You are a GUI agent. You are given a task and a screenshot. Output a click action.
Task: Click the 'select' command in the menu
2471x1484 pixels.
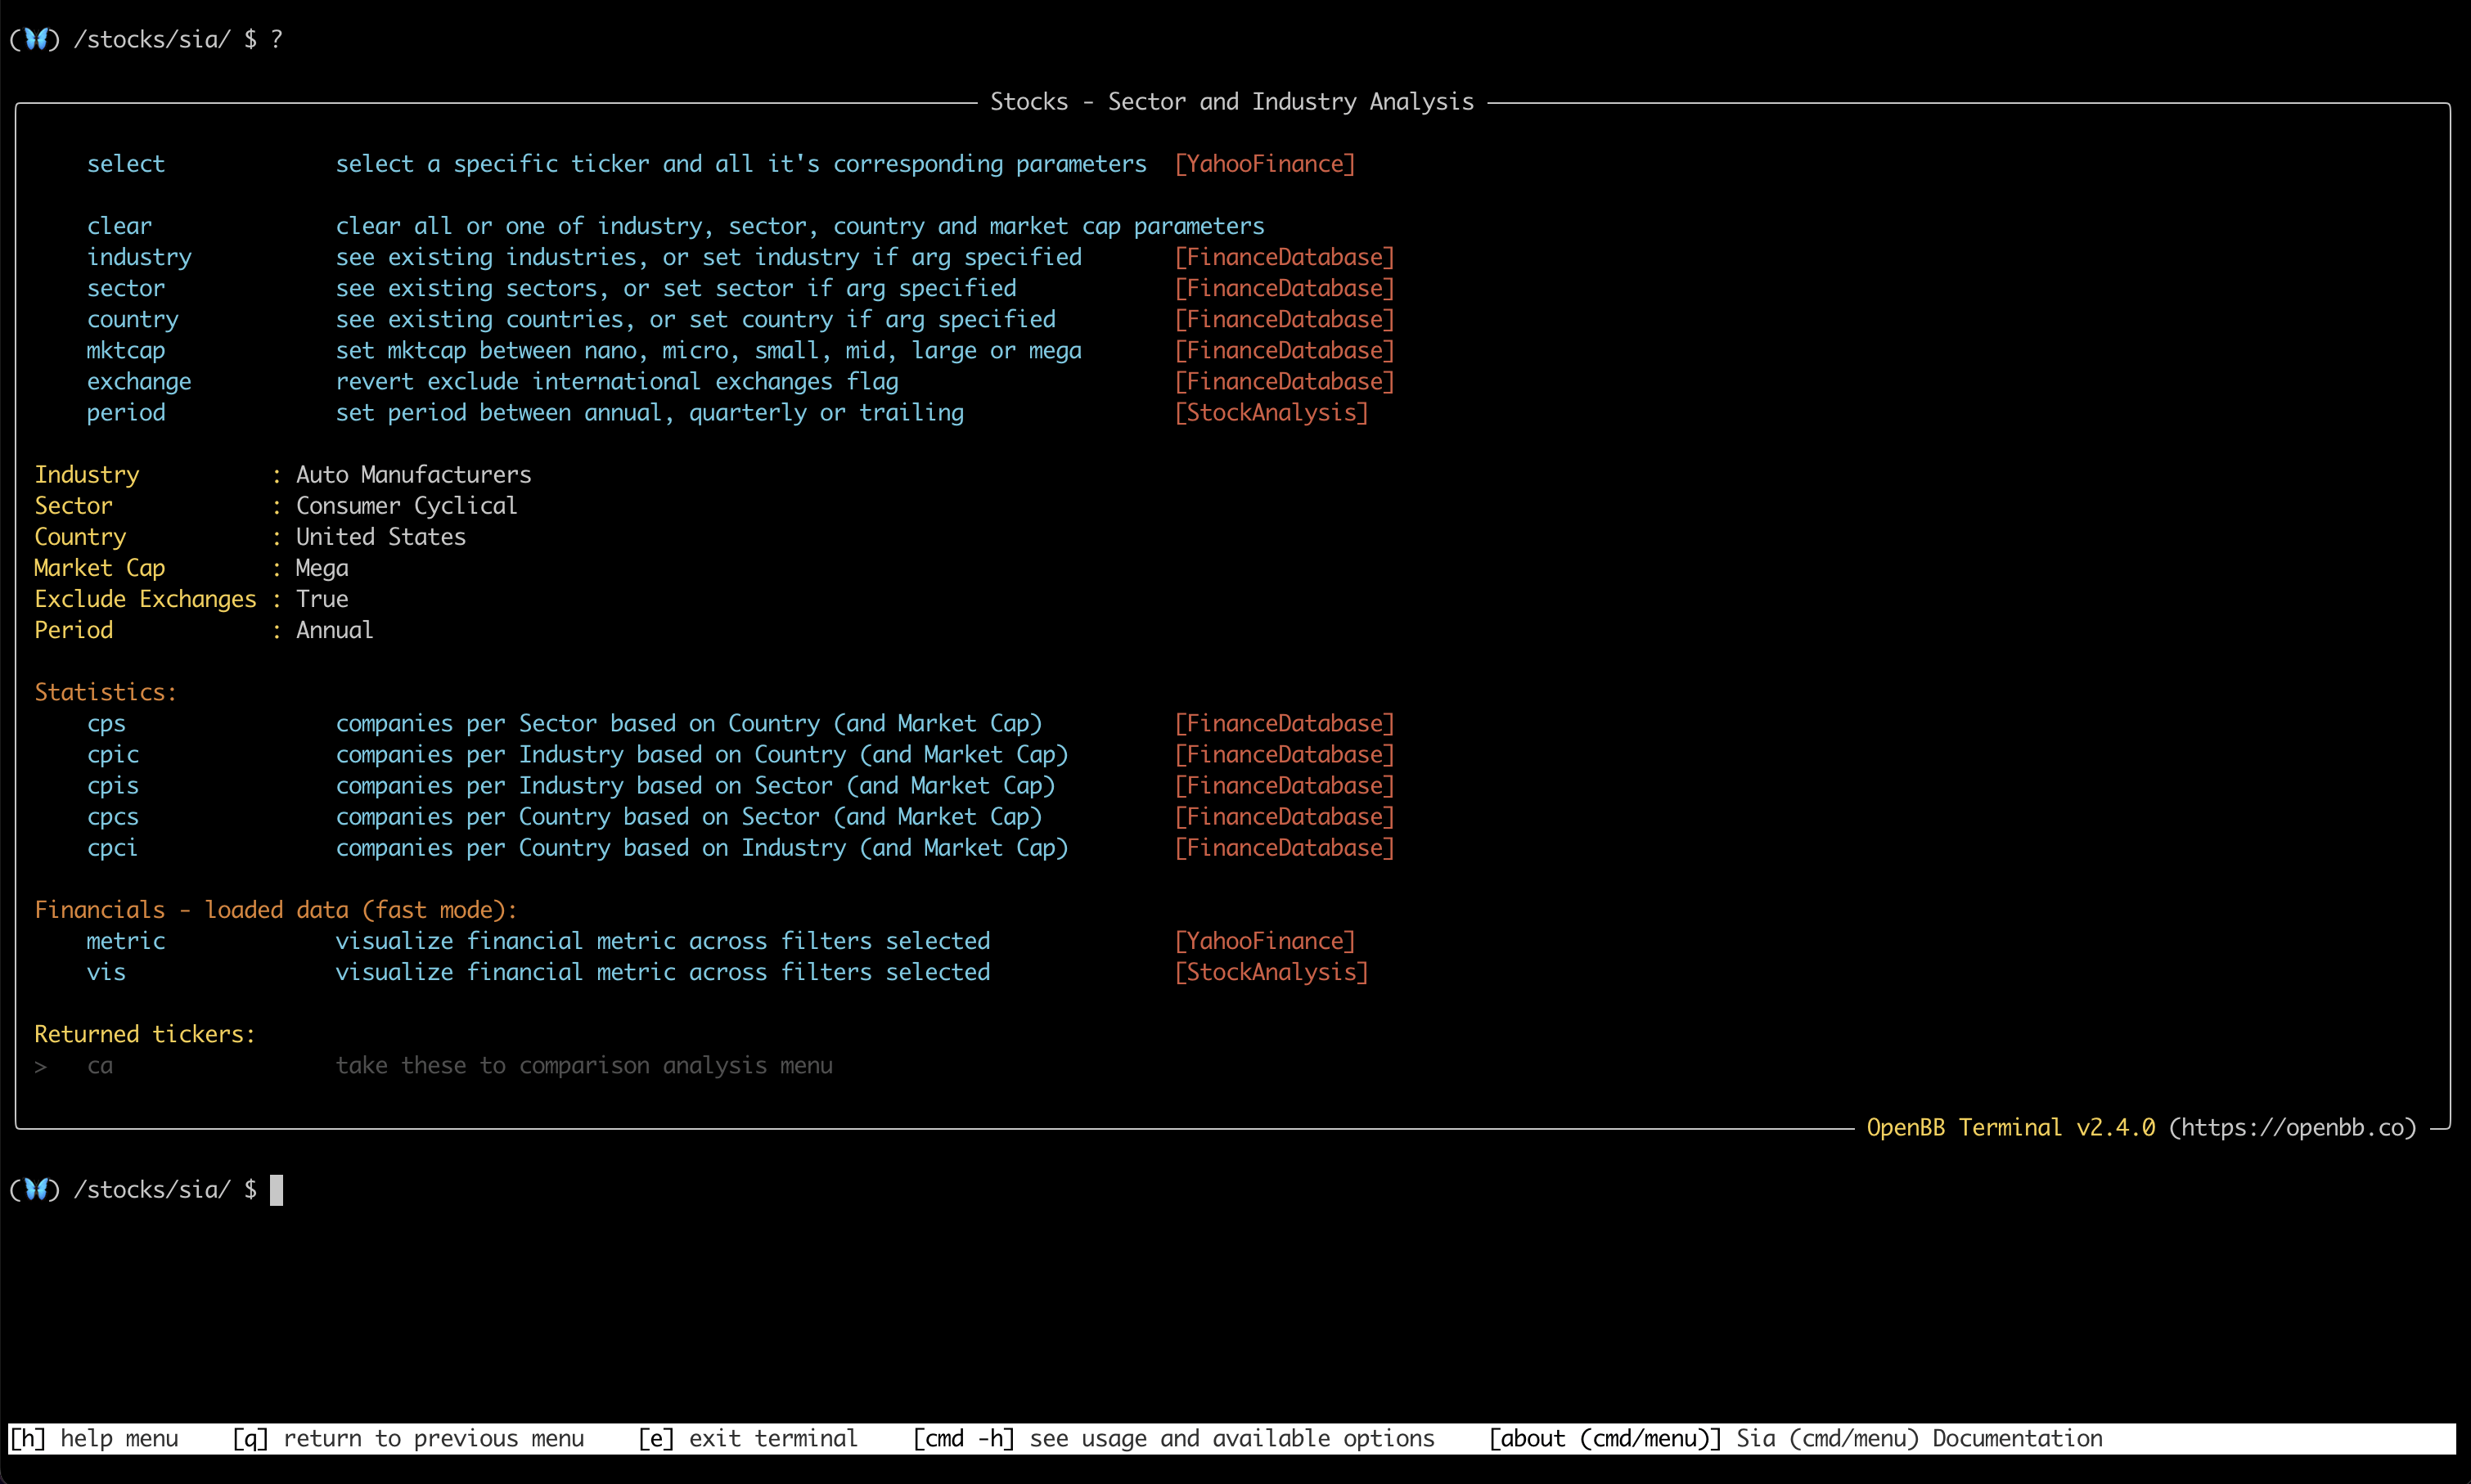click(126, 164)
